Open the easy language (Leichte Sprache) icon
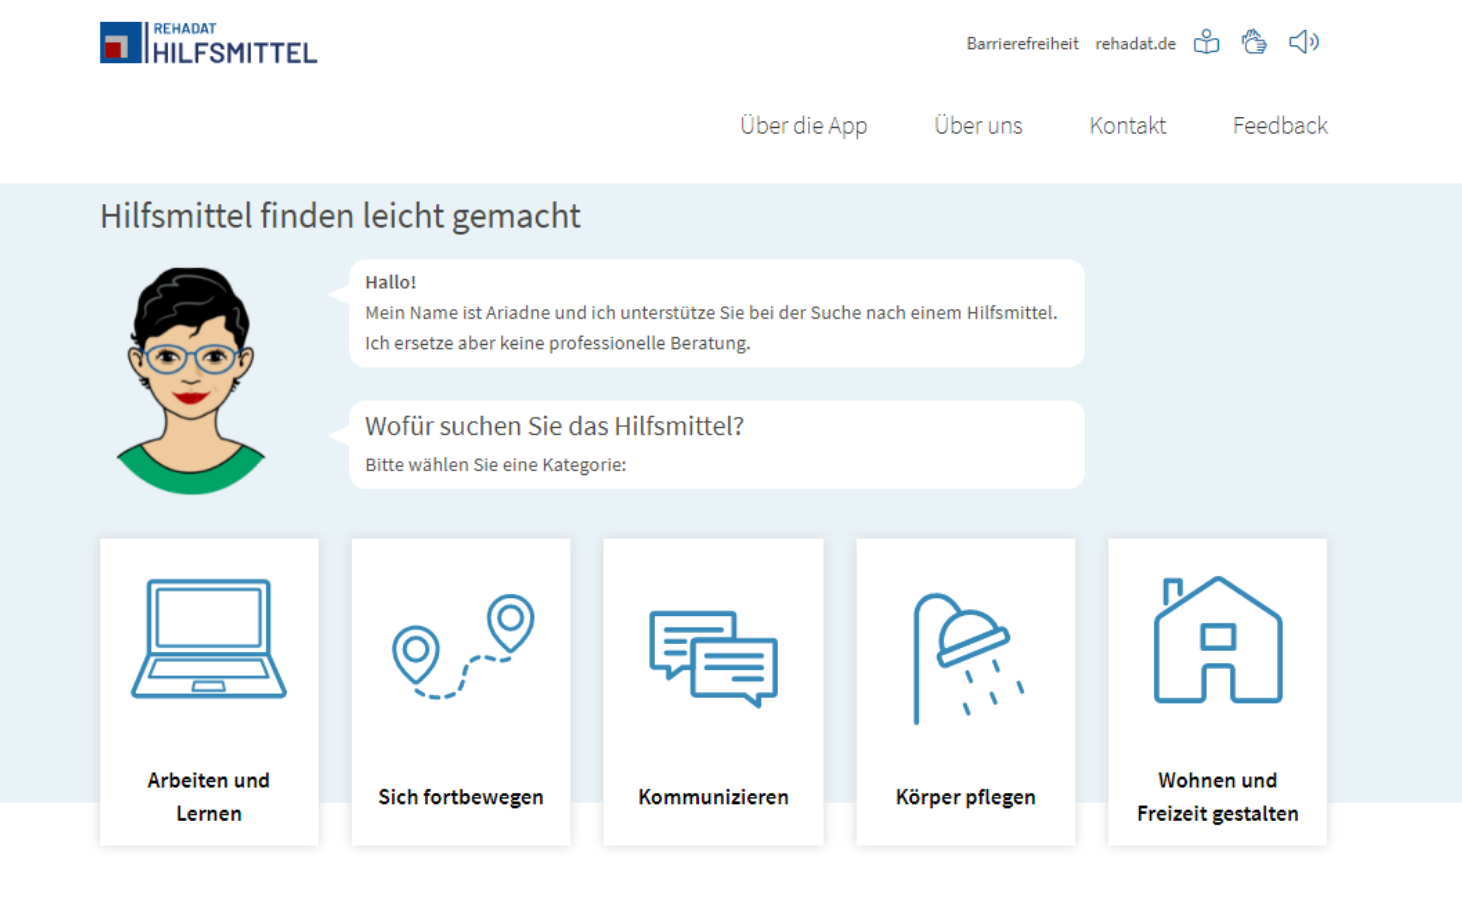This screenshot has height=900, width=1462. point(1206,42)
